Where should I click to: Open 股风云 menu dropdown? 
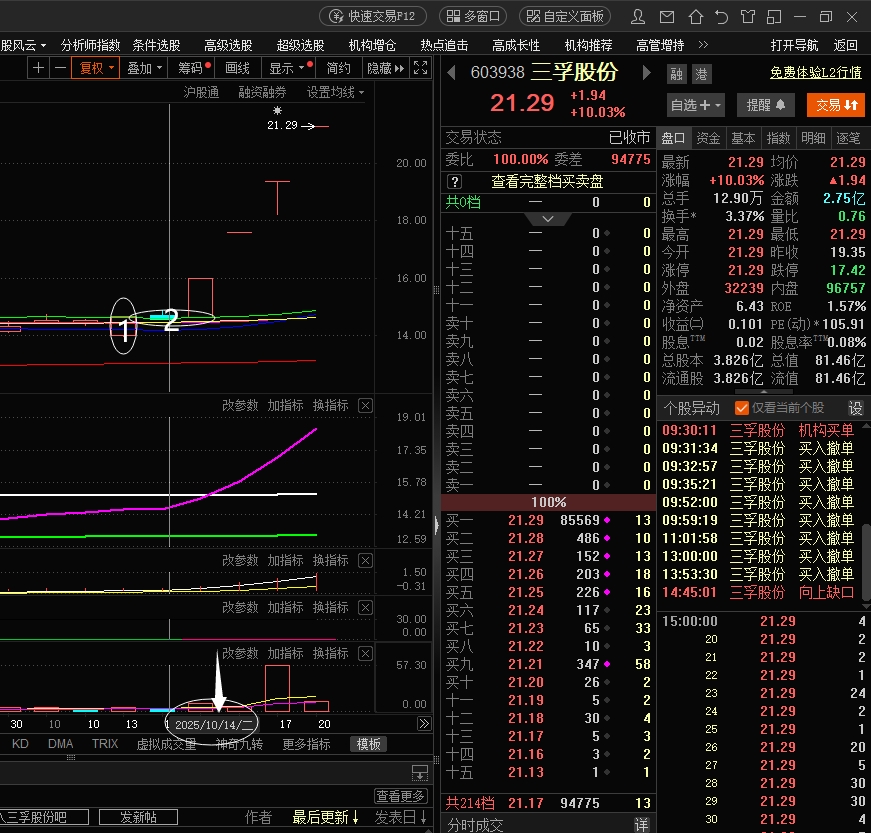(23, 45)
